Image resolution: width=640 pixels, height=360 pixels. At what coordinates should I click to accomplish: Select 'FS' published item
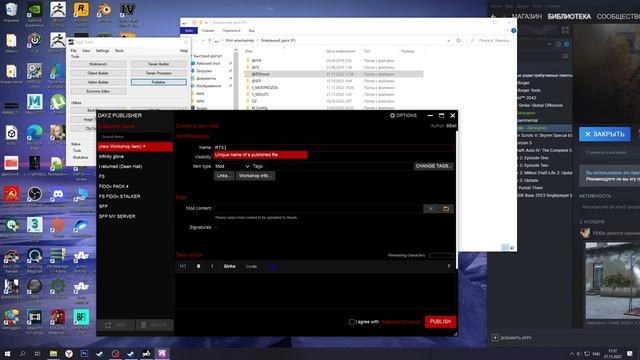click(x=135, y=176)
